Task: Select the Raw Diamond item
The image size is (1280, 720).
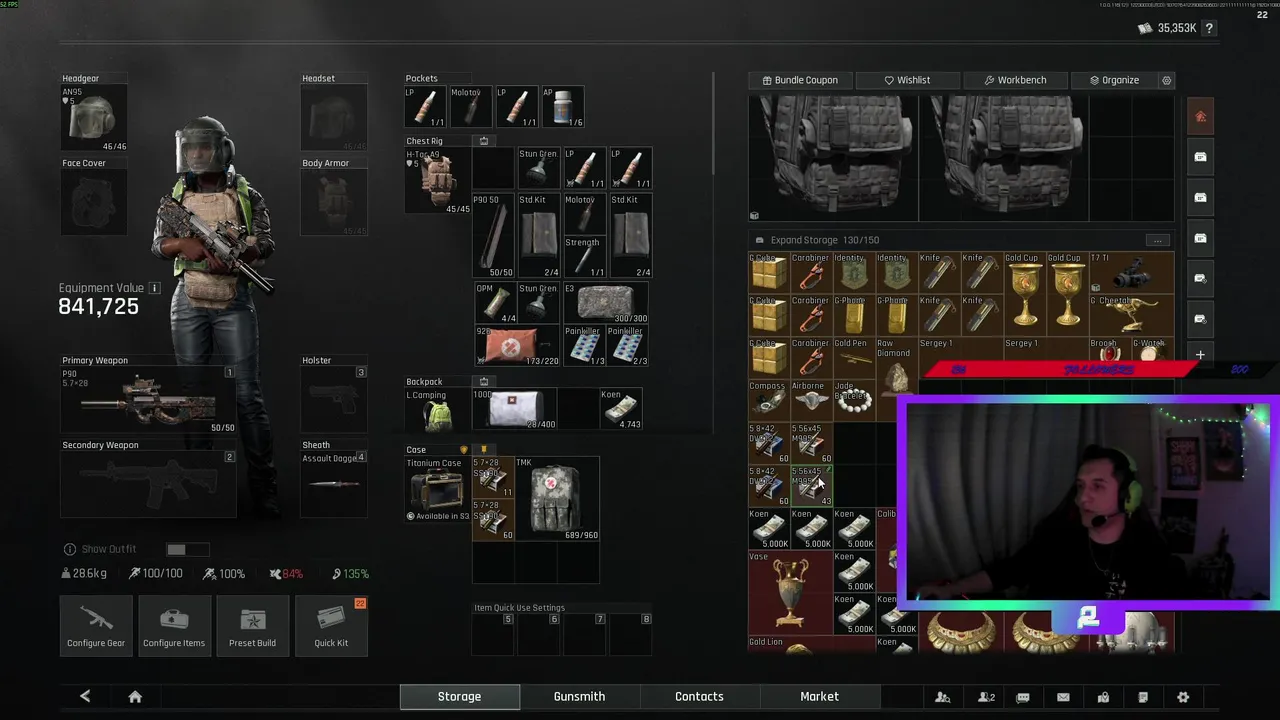Action: (897, 369)
